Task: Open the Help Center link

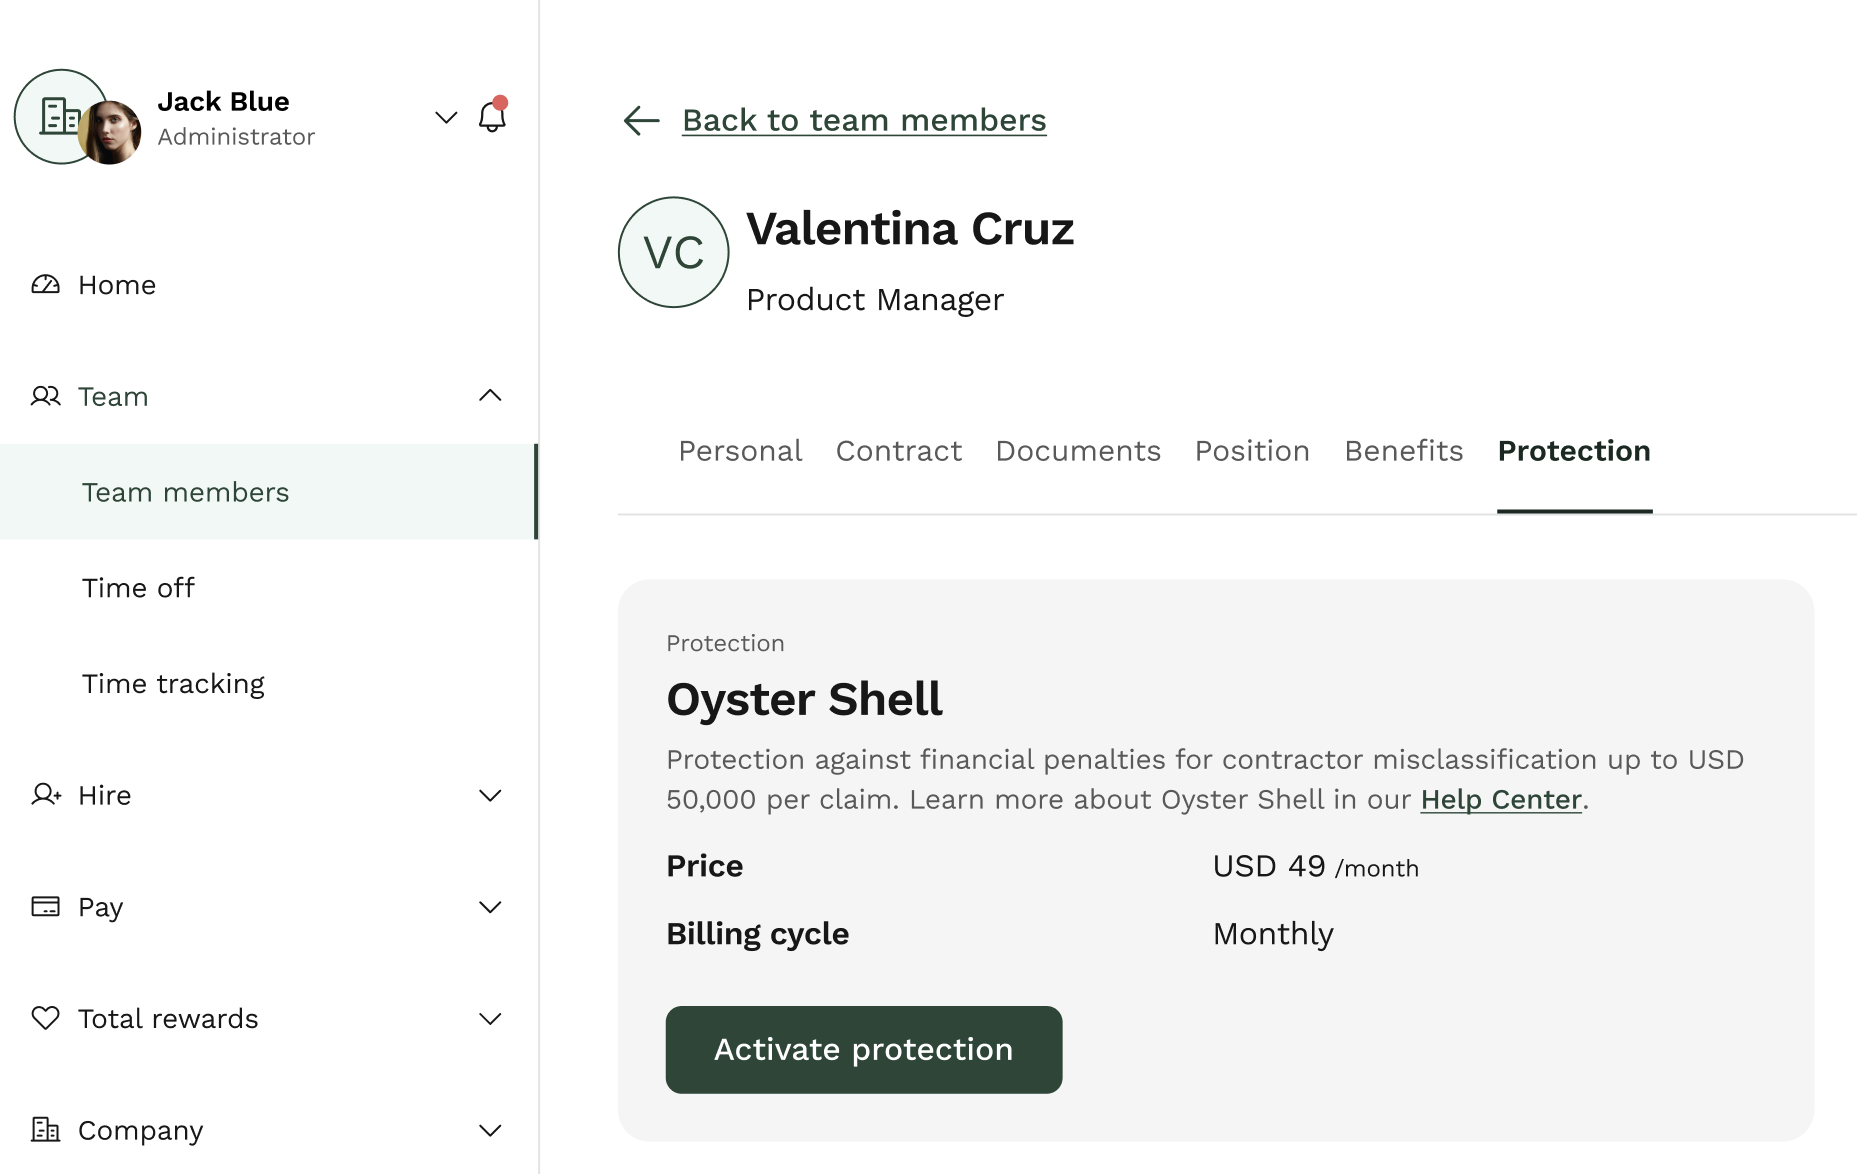Action: point(1500,799)
